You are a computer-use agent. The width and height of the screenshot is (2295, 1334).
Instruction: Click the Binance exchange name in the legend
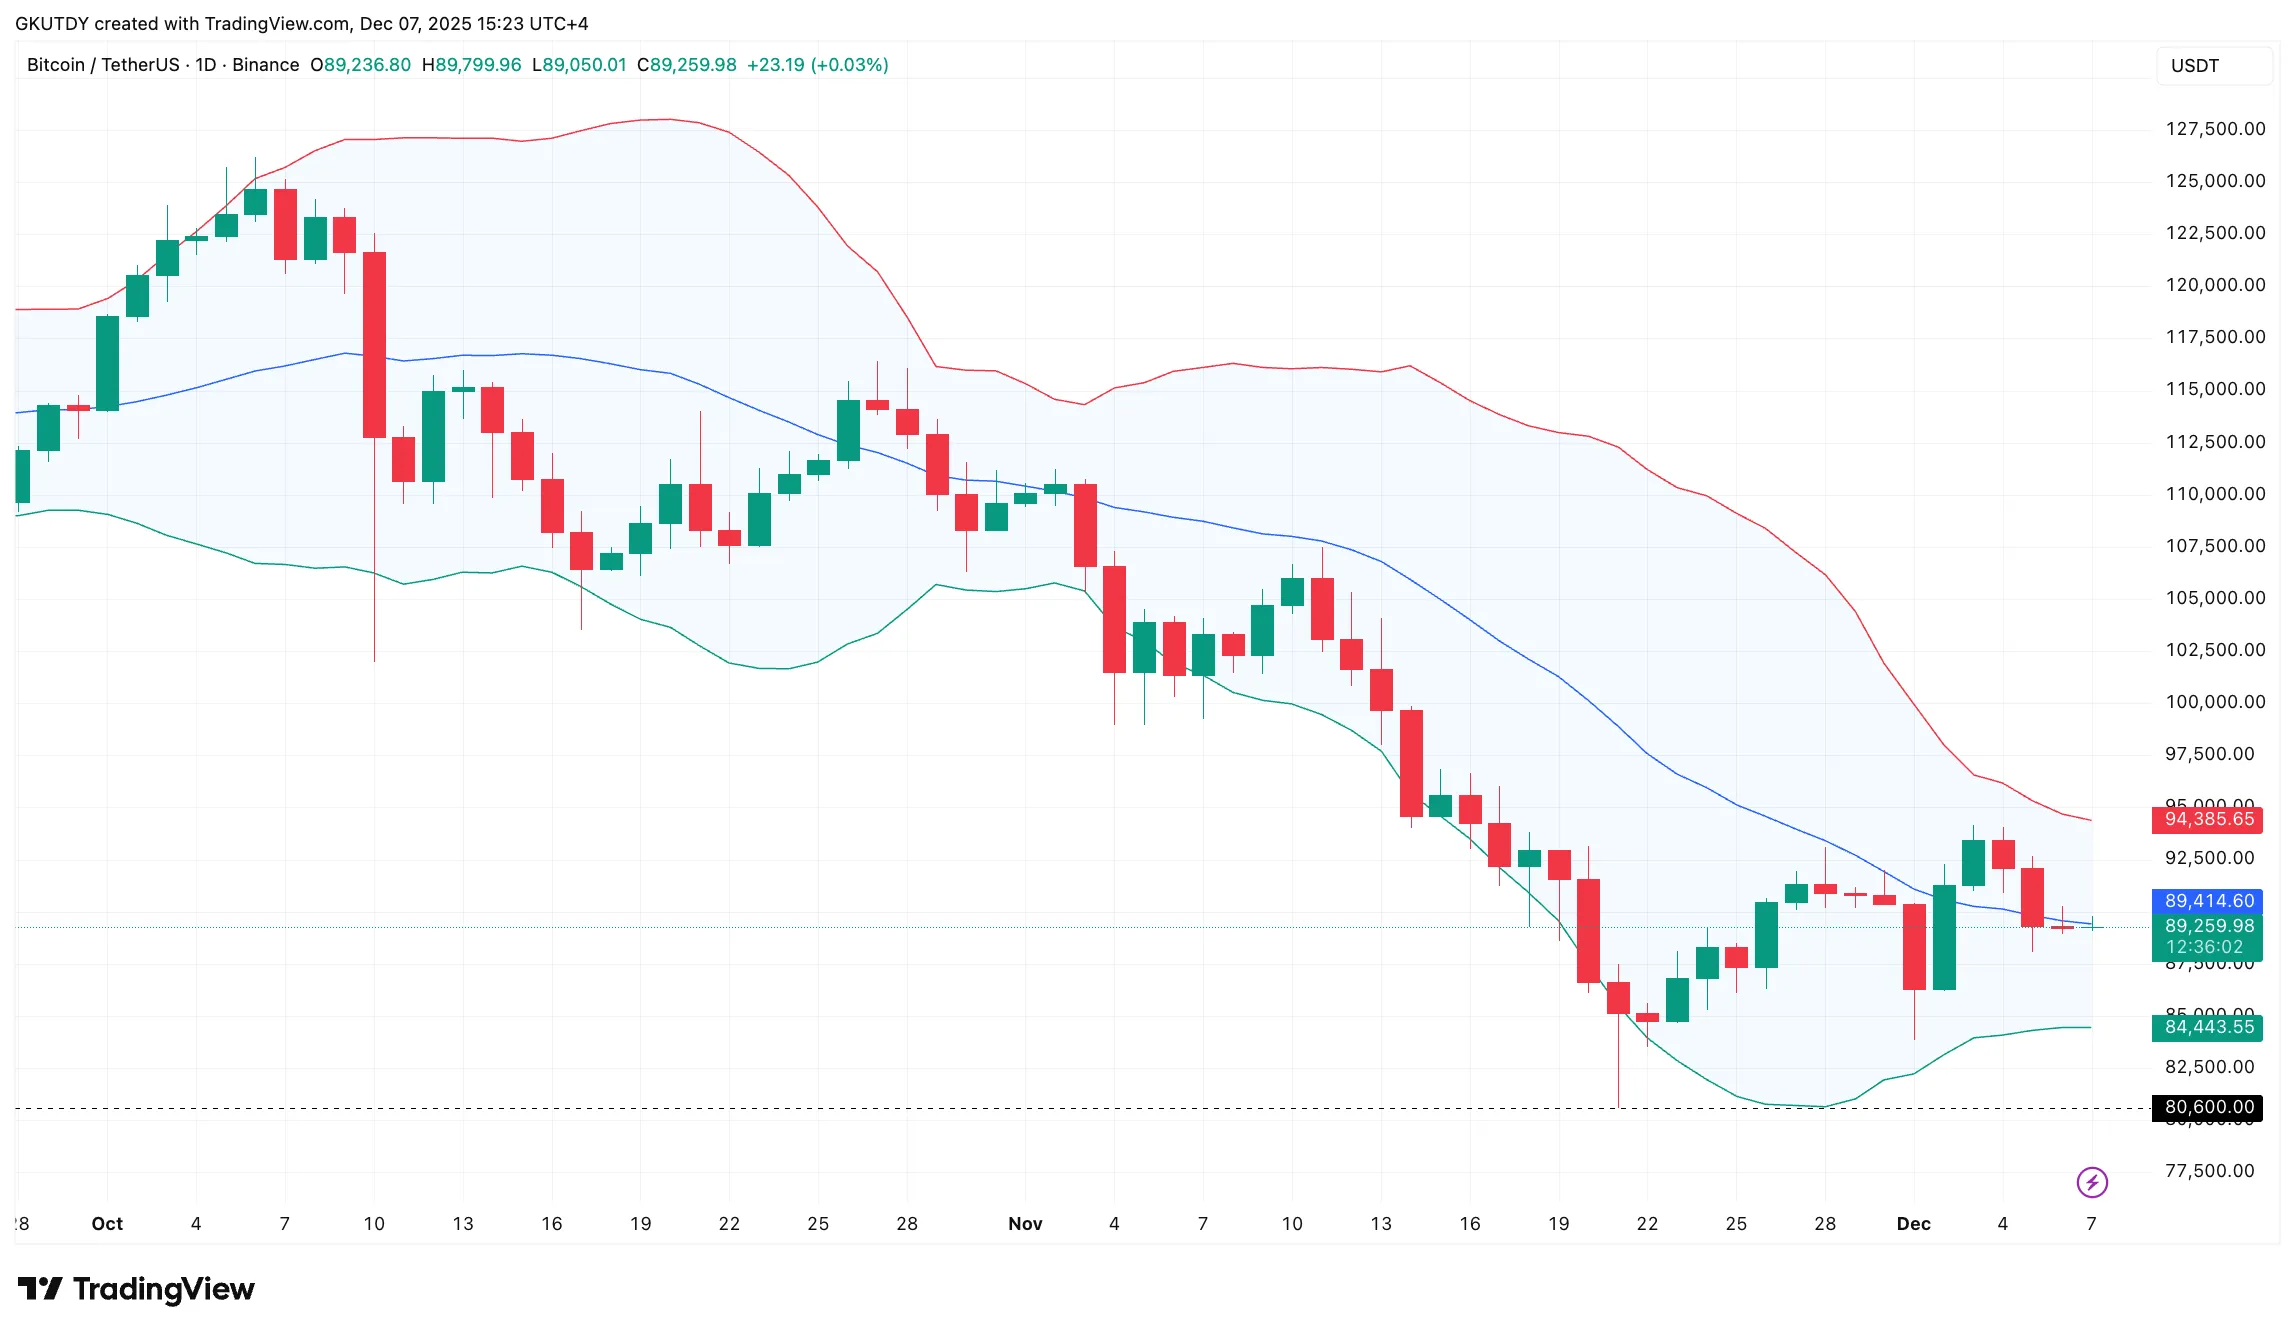coord(266,65)
